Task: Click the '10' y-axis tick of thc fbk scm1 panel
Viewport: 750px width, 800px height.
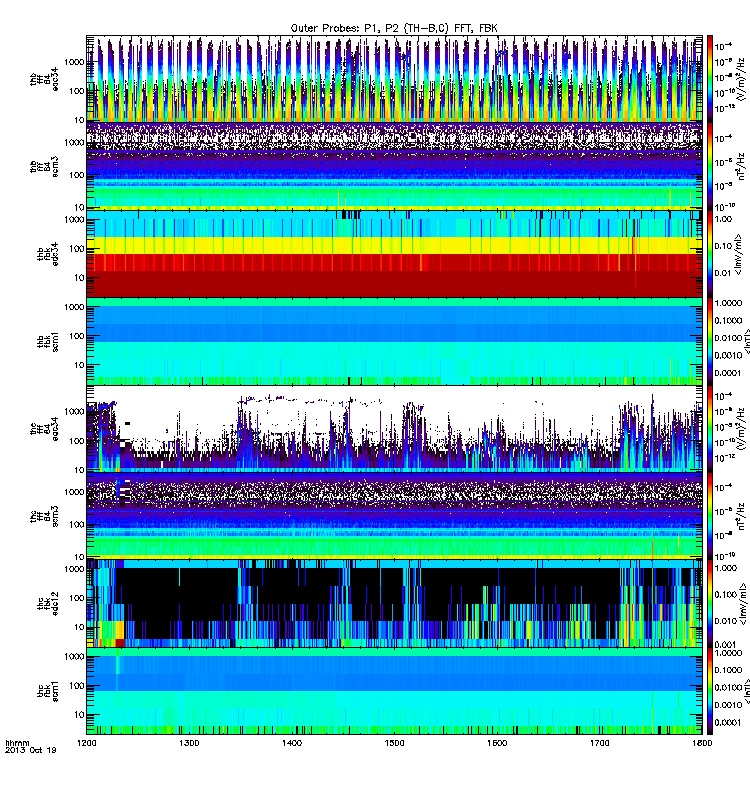Action: click(79, 715)
